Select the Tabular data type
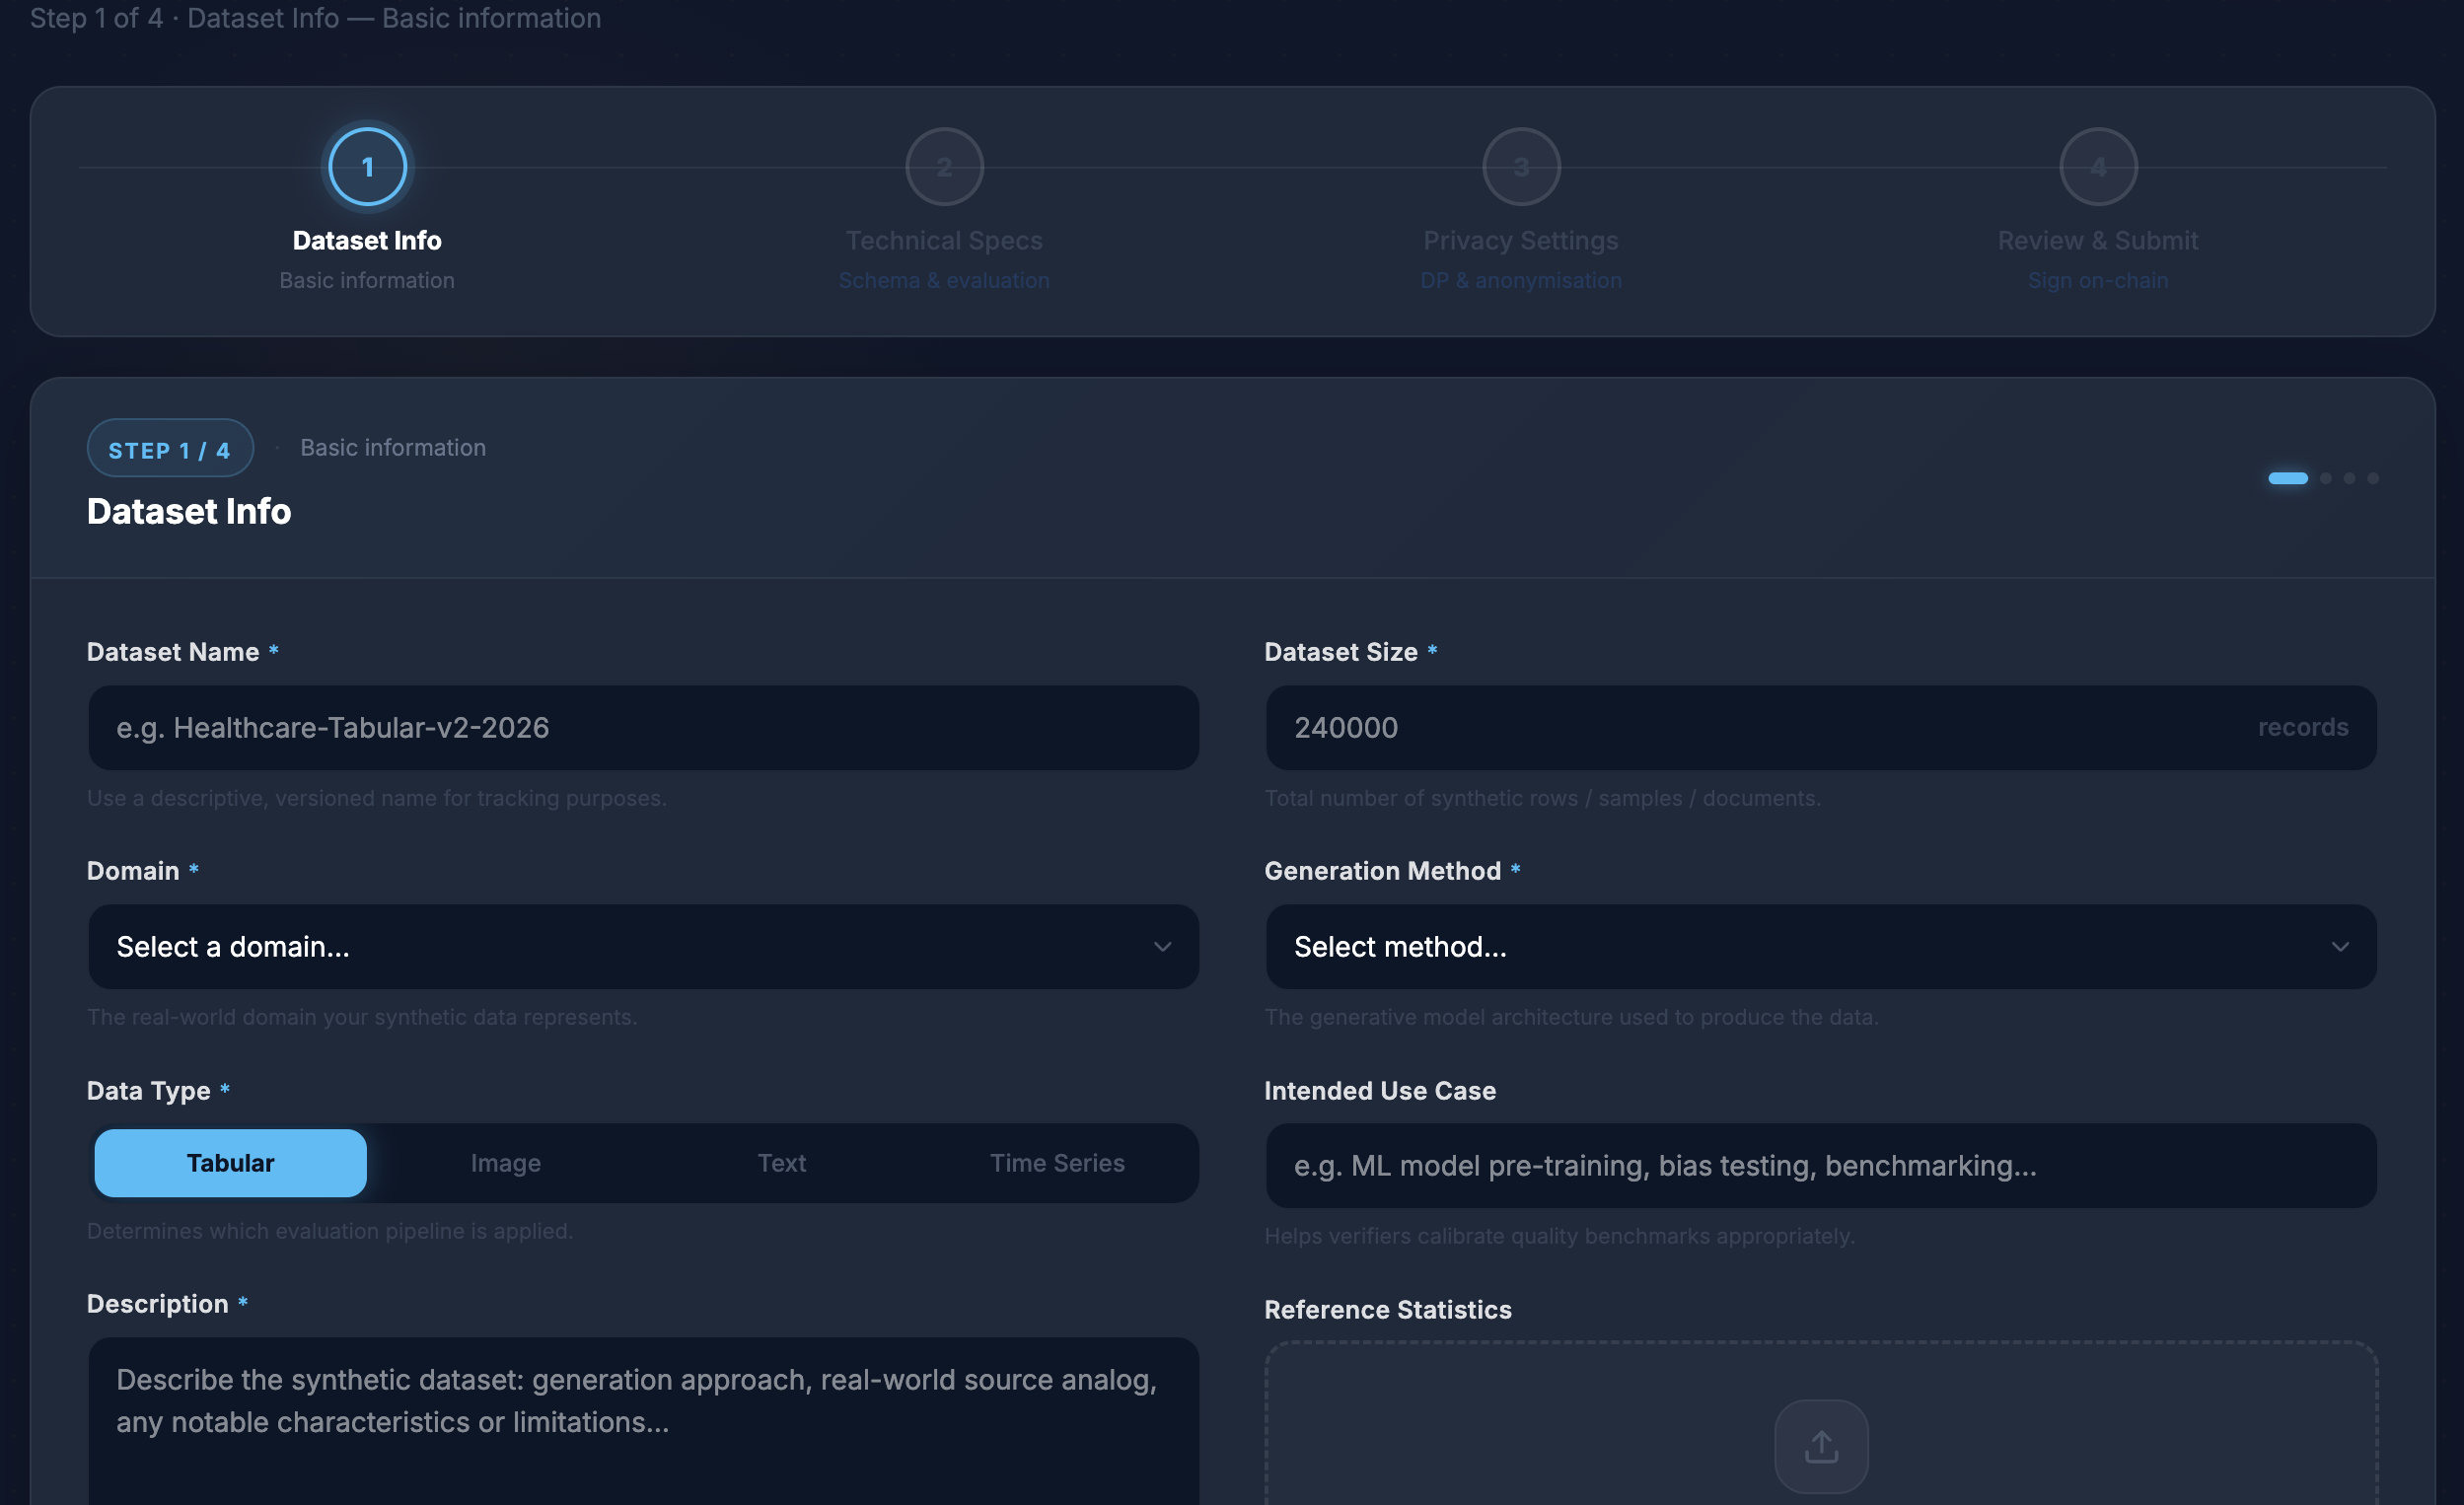 click(230, 1163)
